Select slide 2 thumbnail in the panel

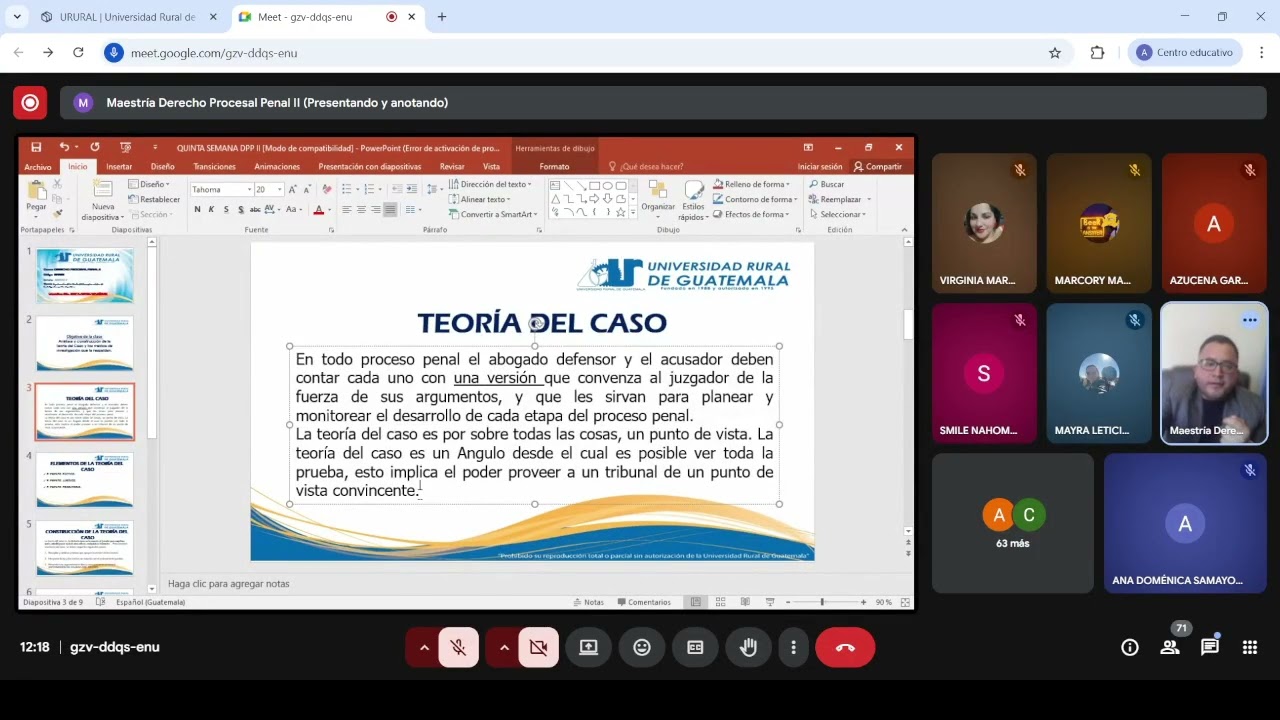pyautogui.click(x=85, y=343)
